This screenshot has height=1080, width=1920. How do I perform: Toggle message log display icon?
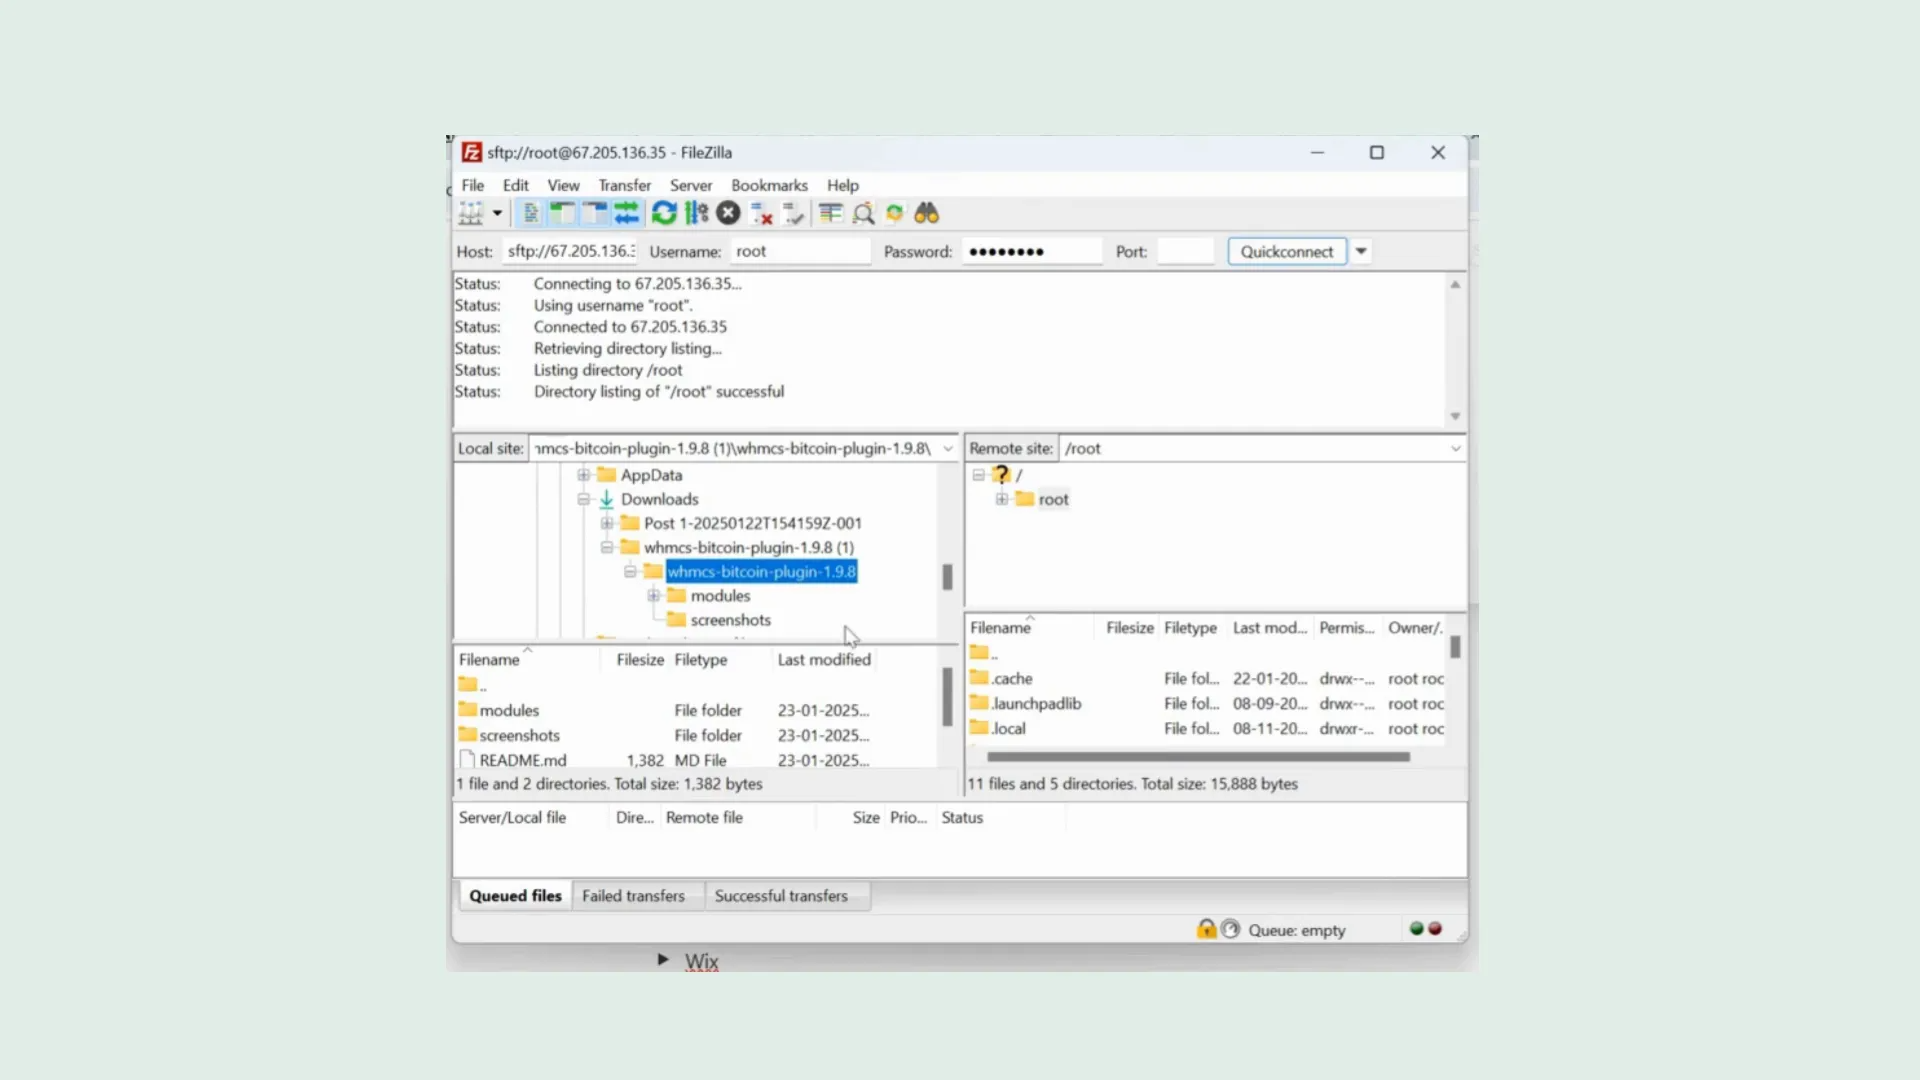pyautogui.click(x=531, y=213)
